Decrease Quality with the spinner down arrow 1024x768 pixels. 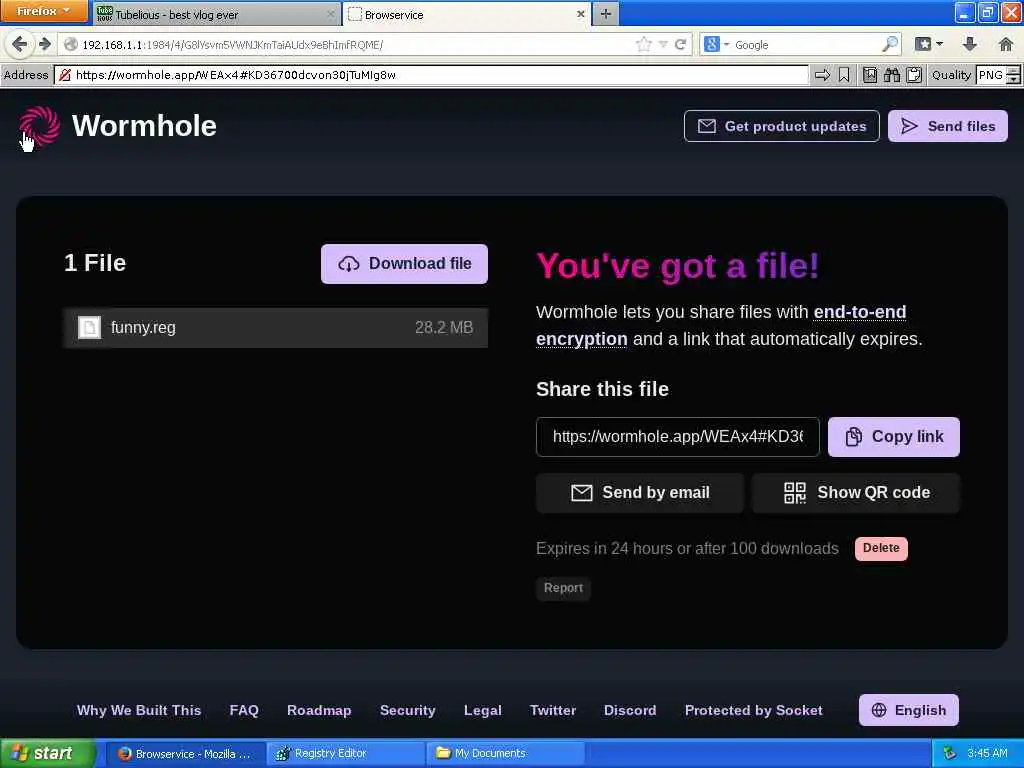point(1013,80)
